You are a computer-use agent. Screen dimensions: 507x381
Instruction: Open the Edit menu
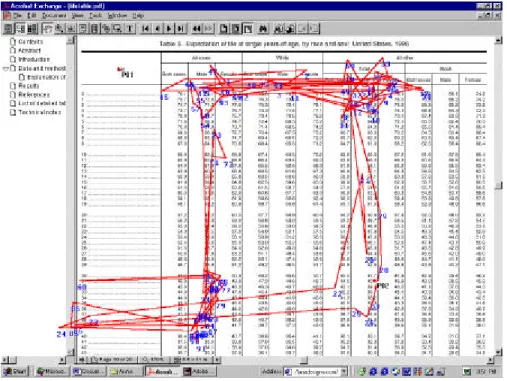32,15
